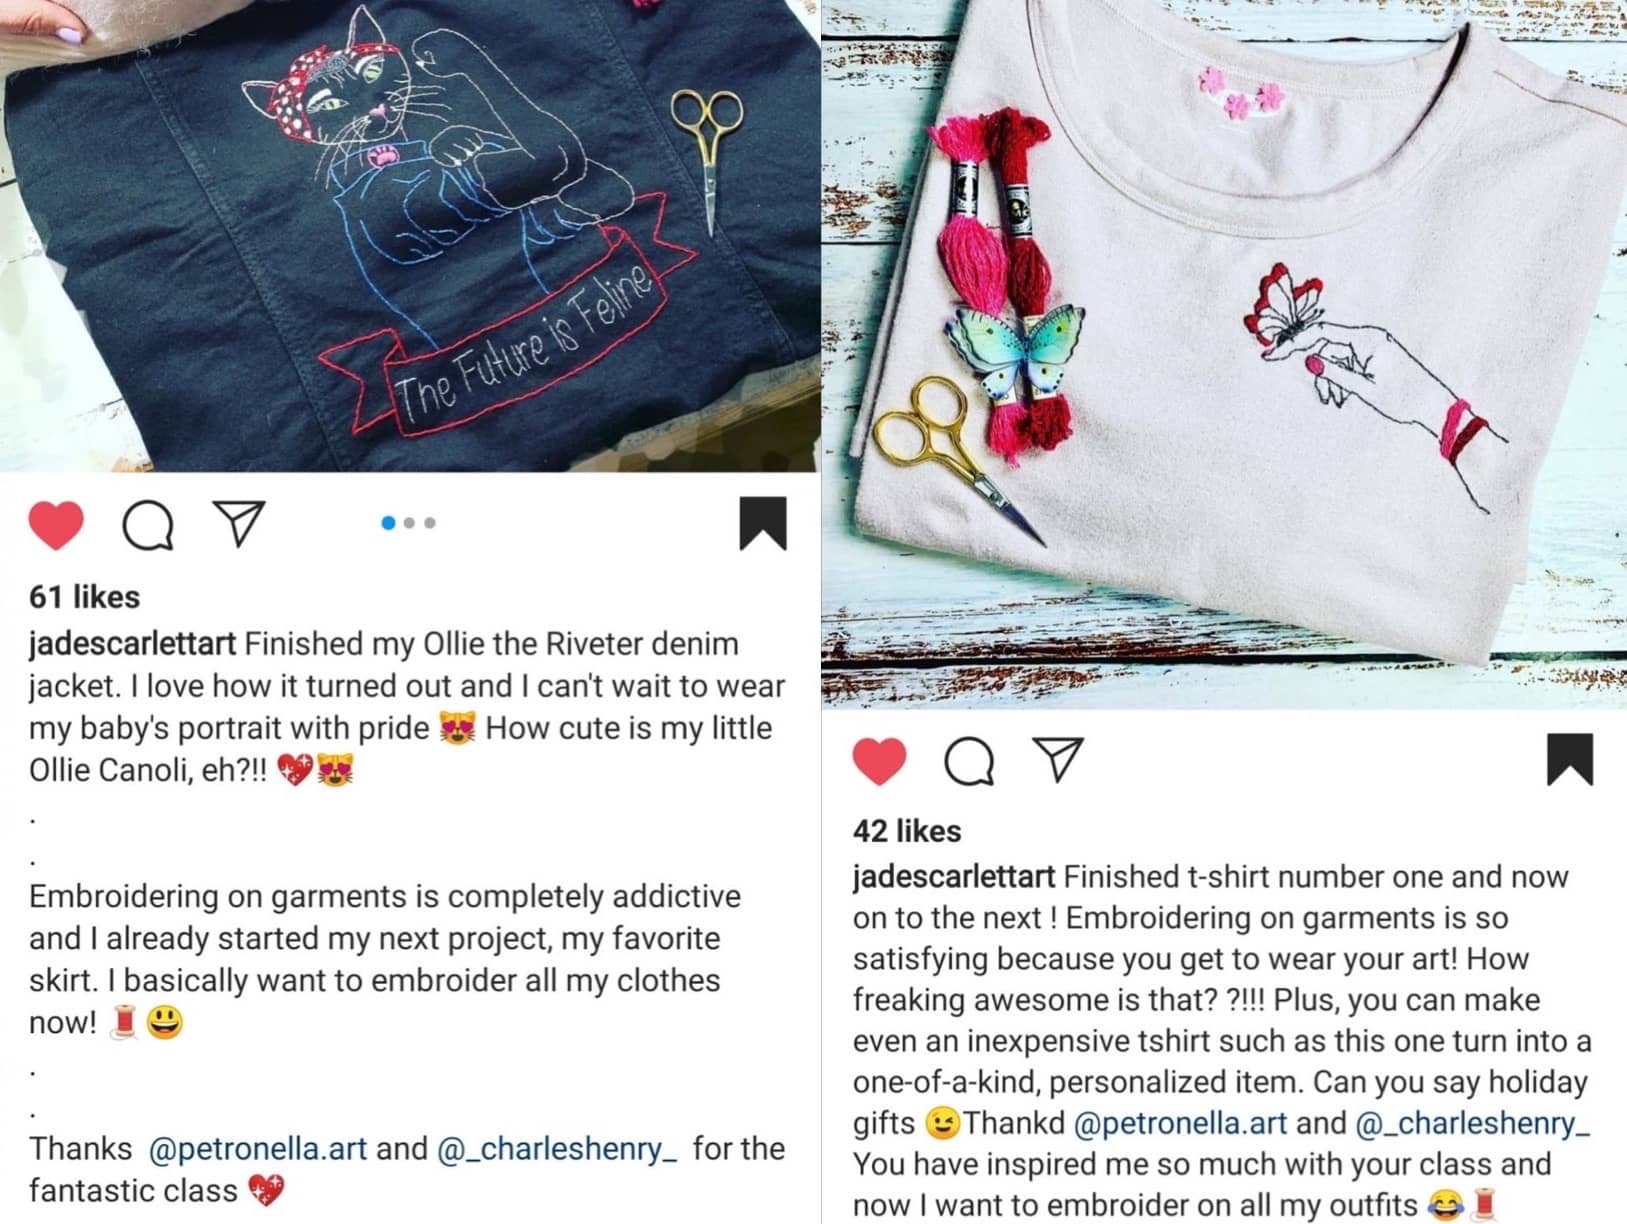Image resolution: width=1627 pixels, height=1224 pixels.
Task: Open @petronella.art mention in t-shirt caption
Action: pyautogui.click(x=1180, y=1123)
